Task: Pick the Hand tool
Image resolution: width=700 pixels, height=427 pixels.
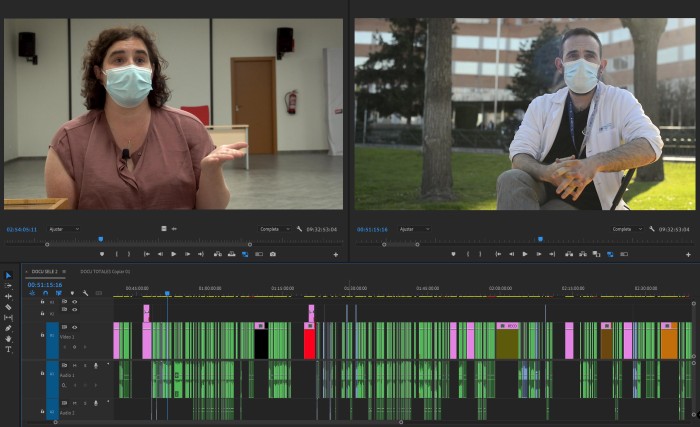Action: [8, 339]
